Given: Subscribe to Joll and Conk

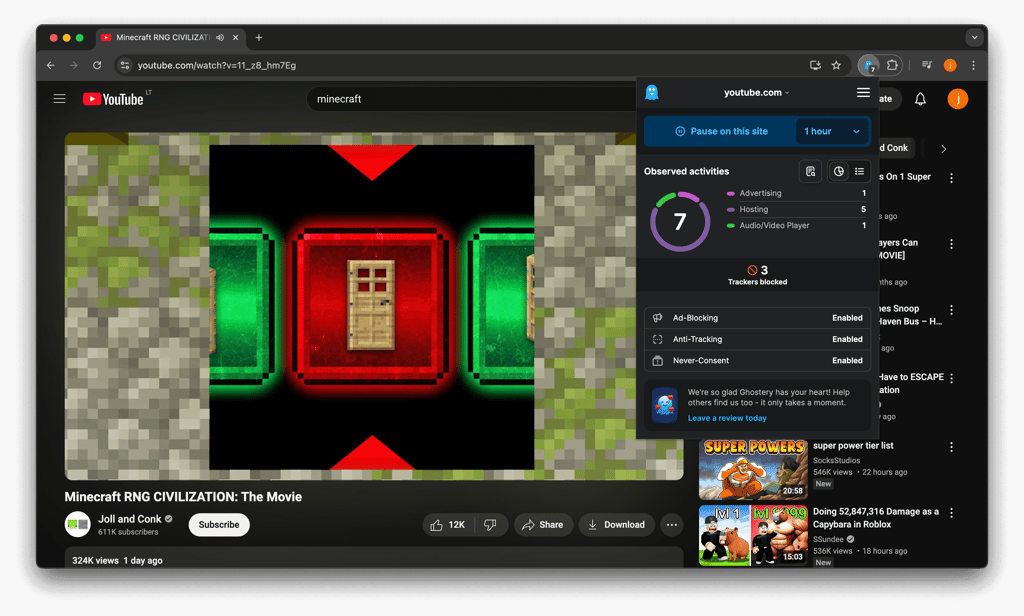Looking at the screenshot, I should [219, 525].
